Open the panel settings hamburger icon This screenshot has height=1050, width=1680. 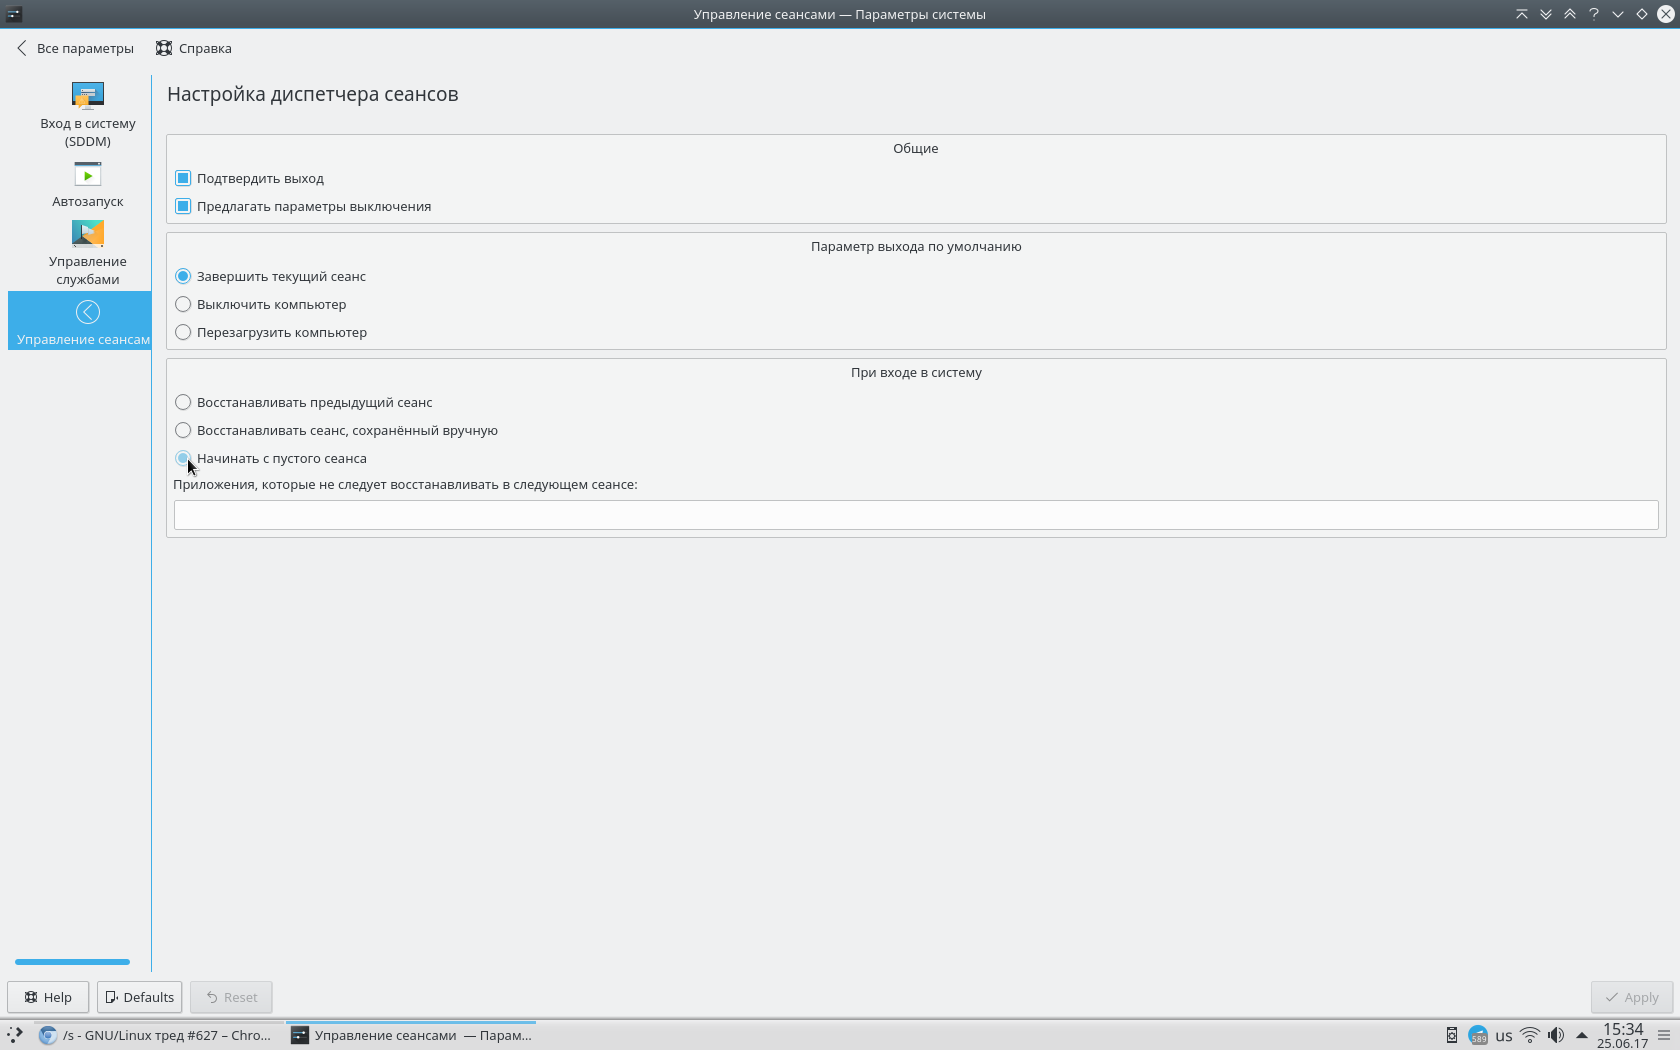click(1664, 1035)
